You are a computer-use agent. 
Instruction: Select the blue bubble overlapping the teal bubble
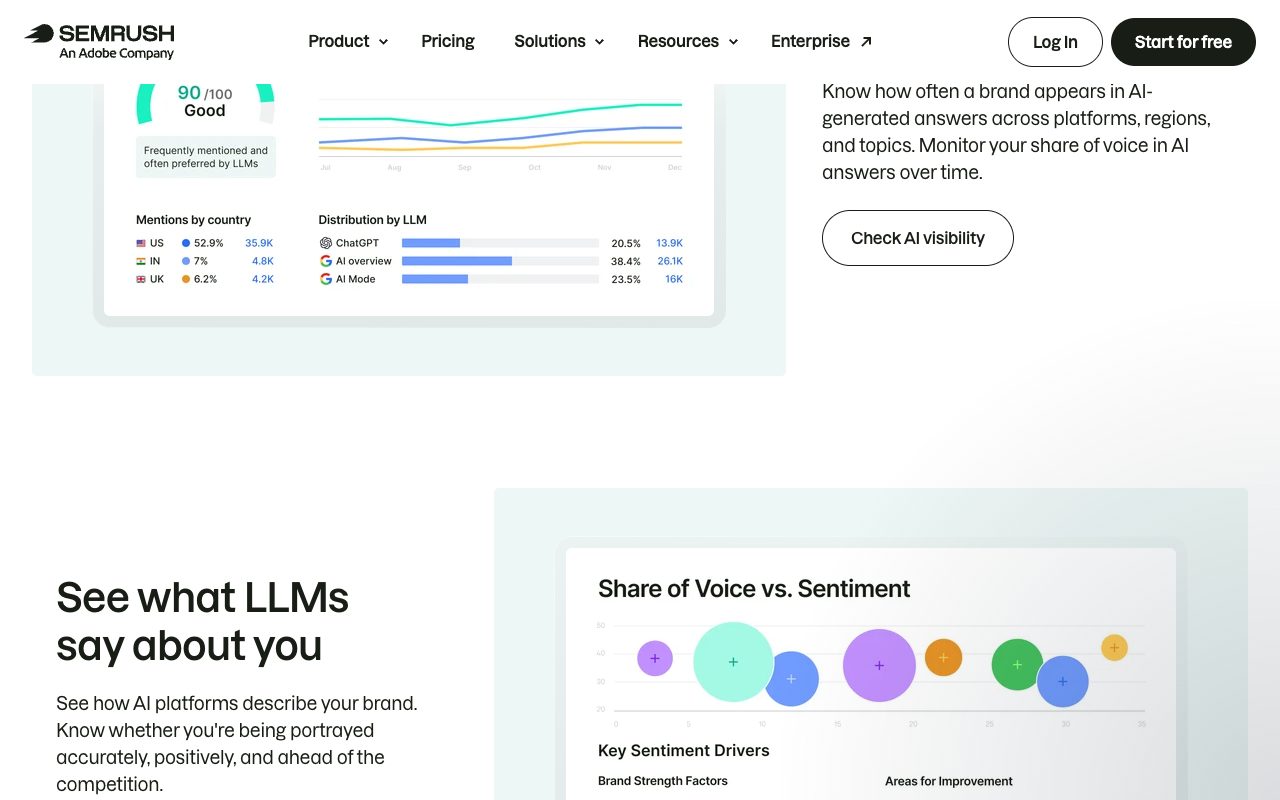[x=791, y=679]
